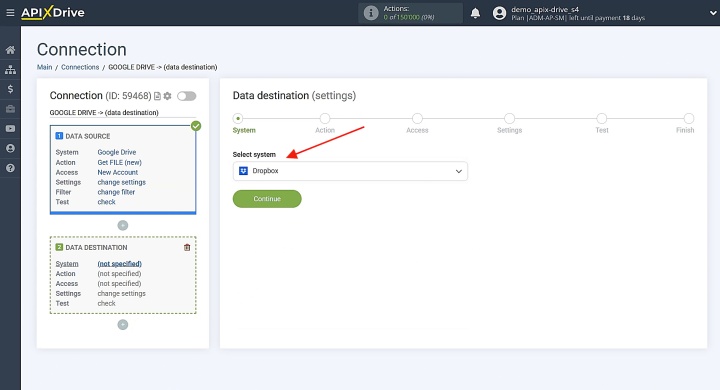720x390 pixels.
Task: Open the notifications bell
Action: click(x=475, y=13)
